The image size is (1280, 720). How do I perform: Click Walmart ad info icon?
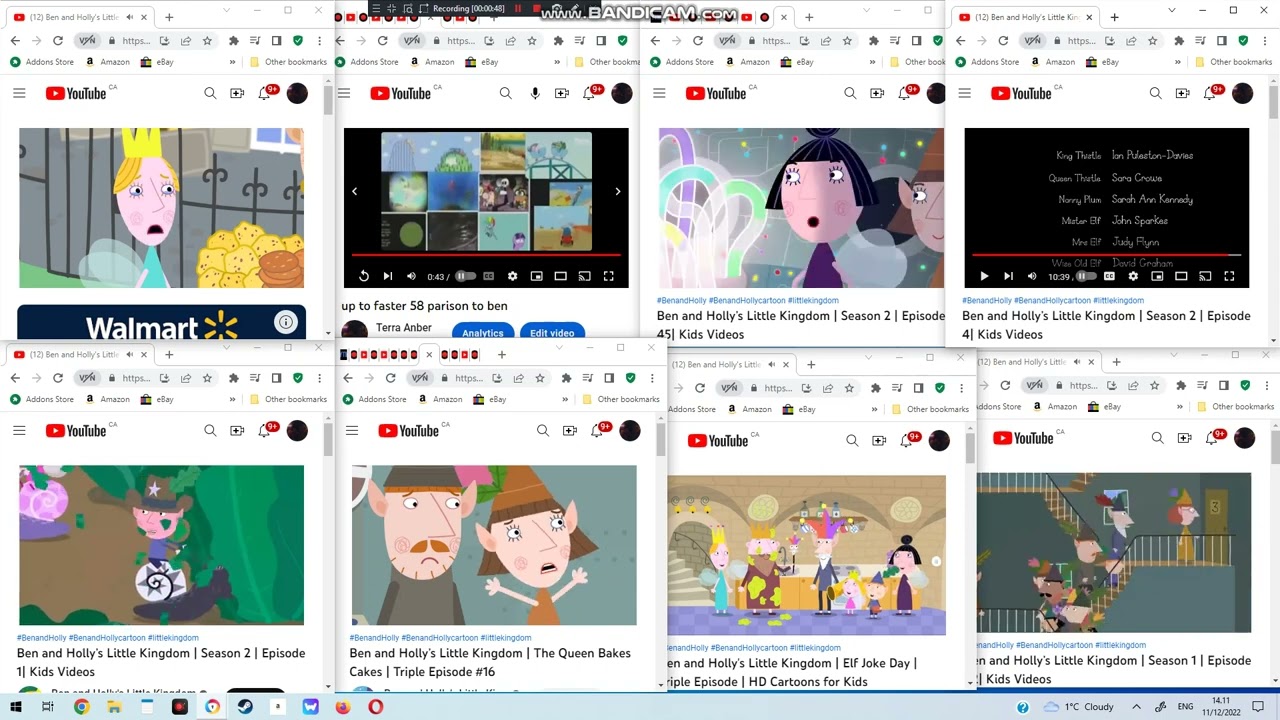coord(286,322)
